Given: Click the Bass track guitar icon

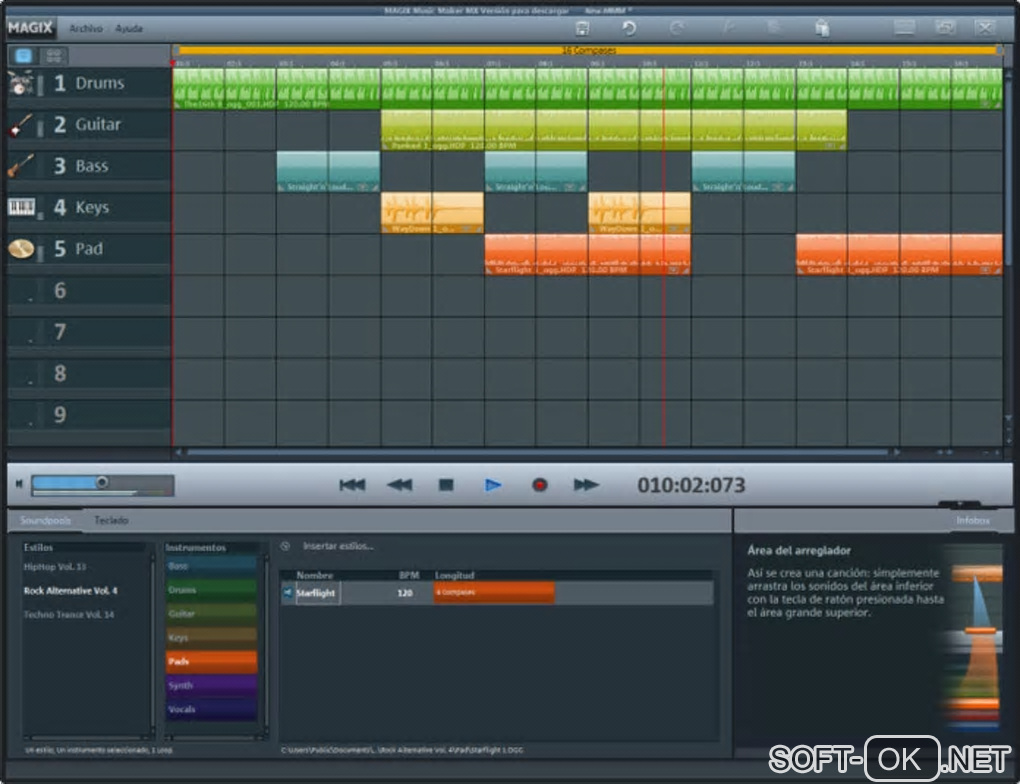Looking at the screenshot, I should click(20, 166).
